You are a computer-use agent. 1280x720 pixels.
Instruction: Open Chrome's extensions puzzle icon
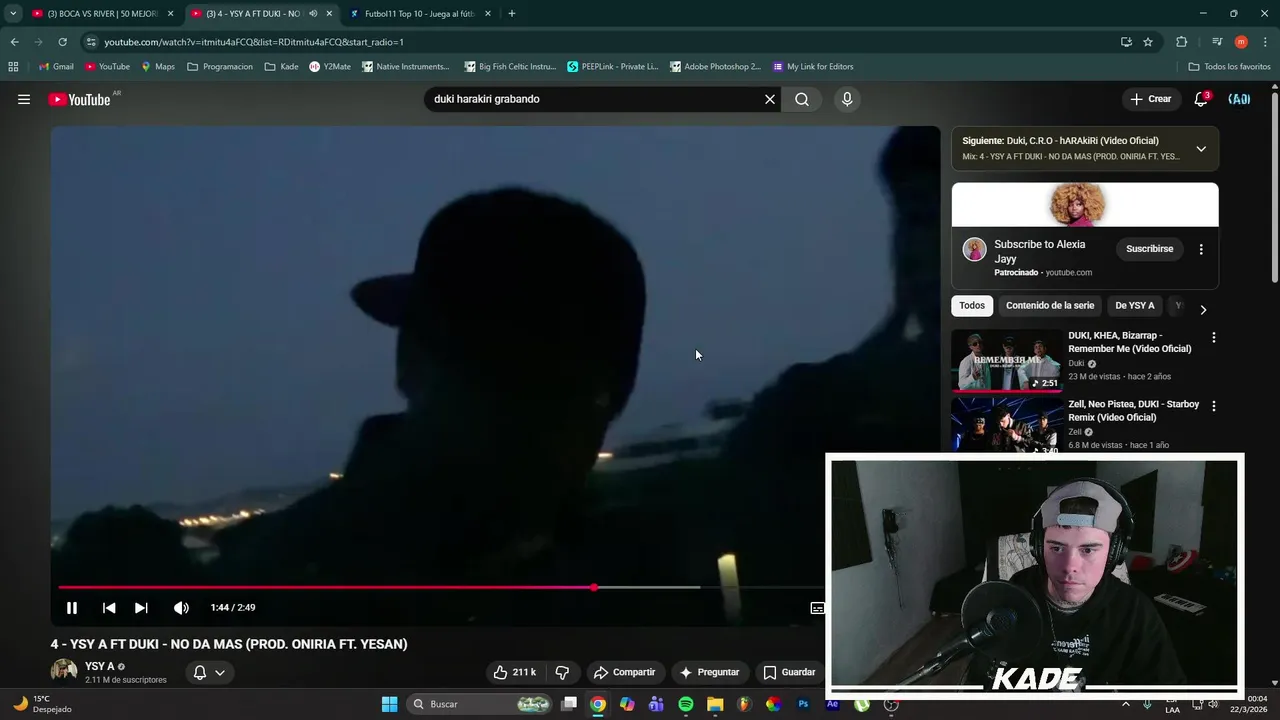coord(1181,42)
